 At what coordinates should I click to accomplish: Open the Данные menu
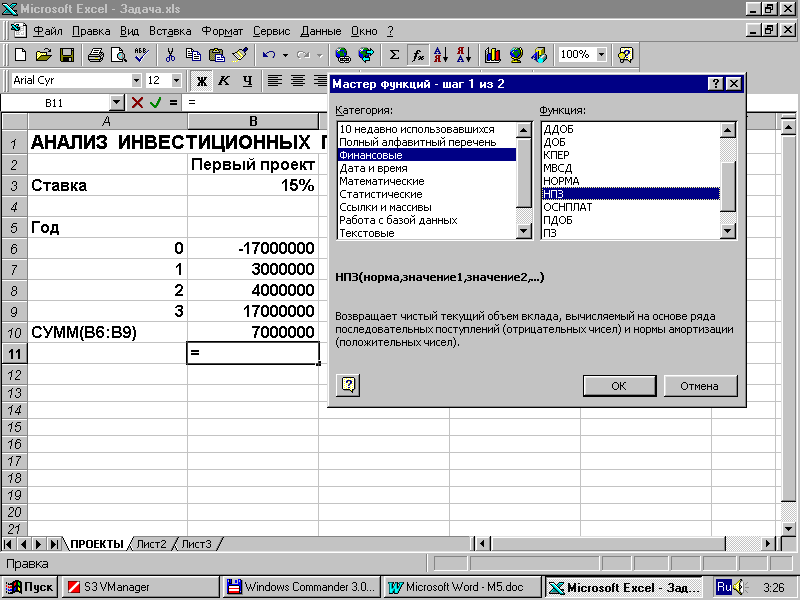320,31
